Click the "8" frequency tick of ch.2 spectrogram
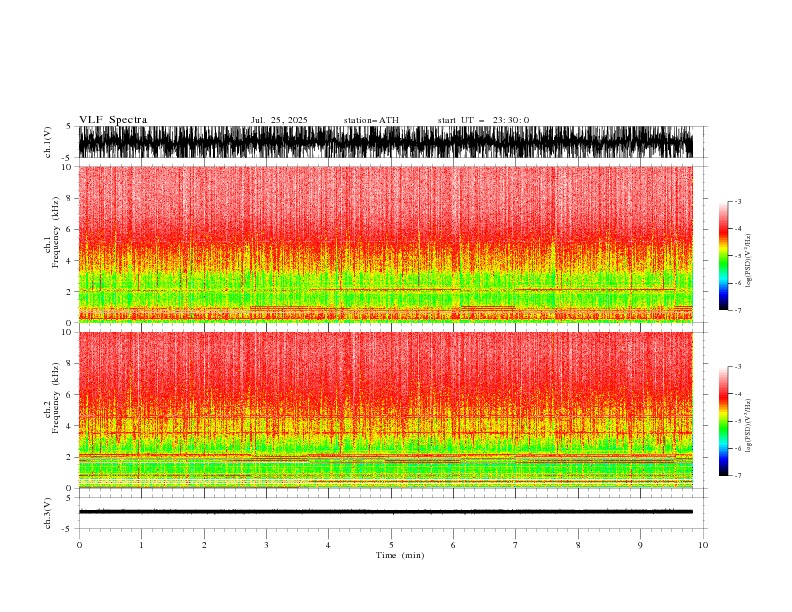Viewport: 792px width, 612px height. [x=71, y=364]
